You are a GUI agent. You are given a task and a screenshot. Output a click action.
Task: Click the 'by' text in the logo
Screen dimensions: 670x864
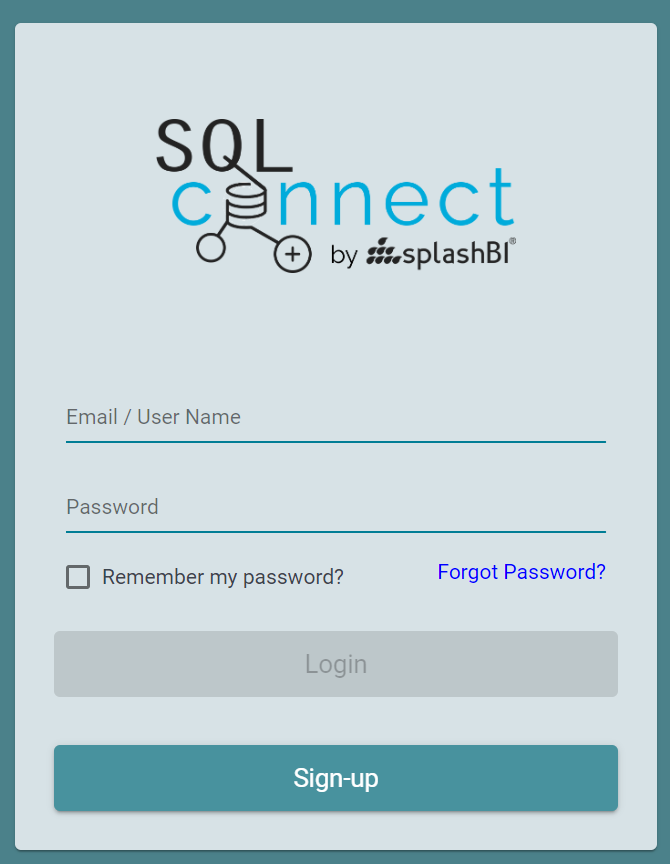(344, 256)
